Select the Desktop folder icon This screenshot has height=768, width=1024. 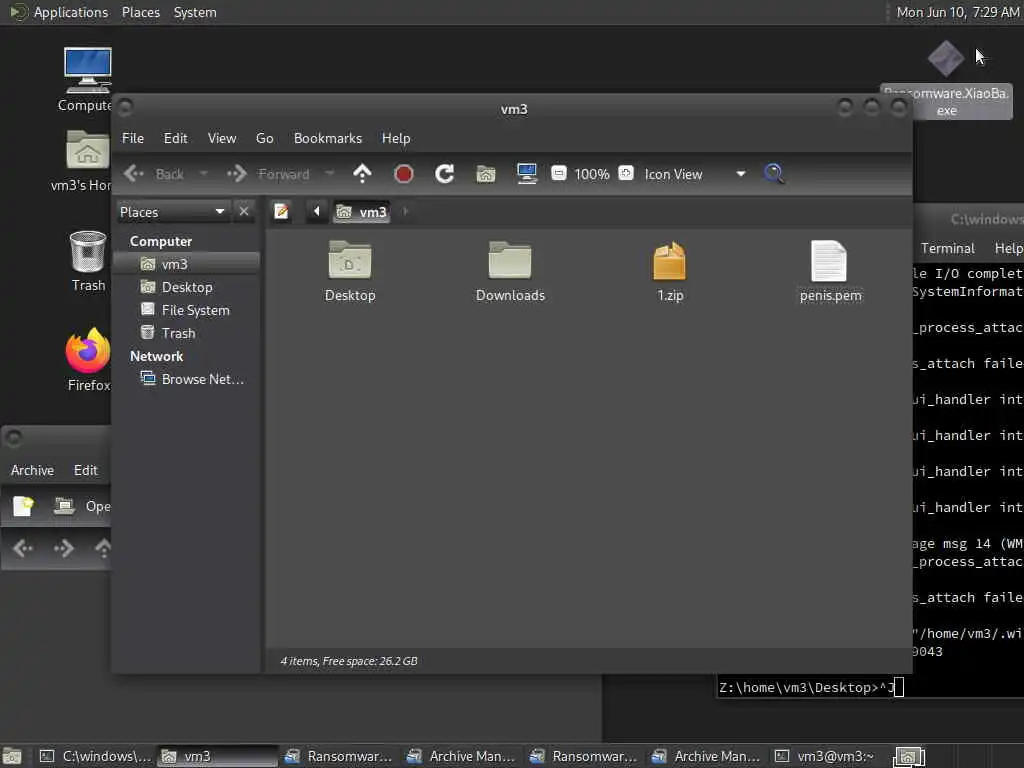[350, 272]
